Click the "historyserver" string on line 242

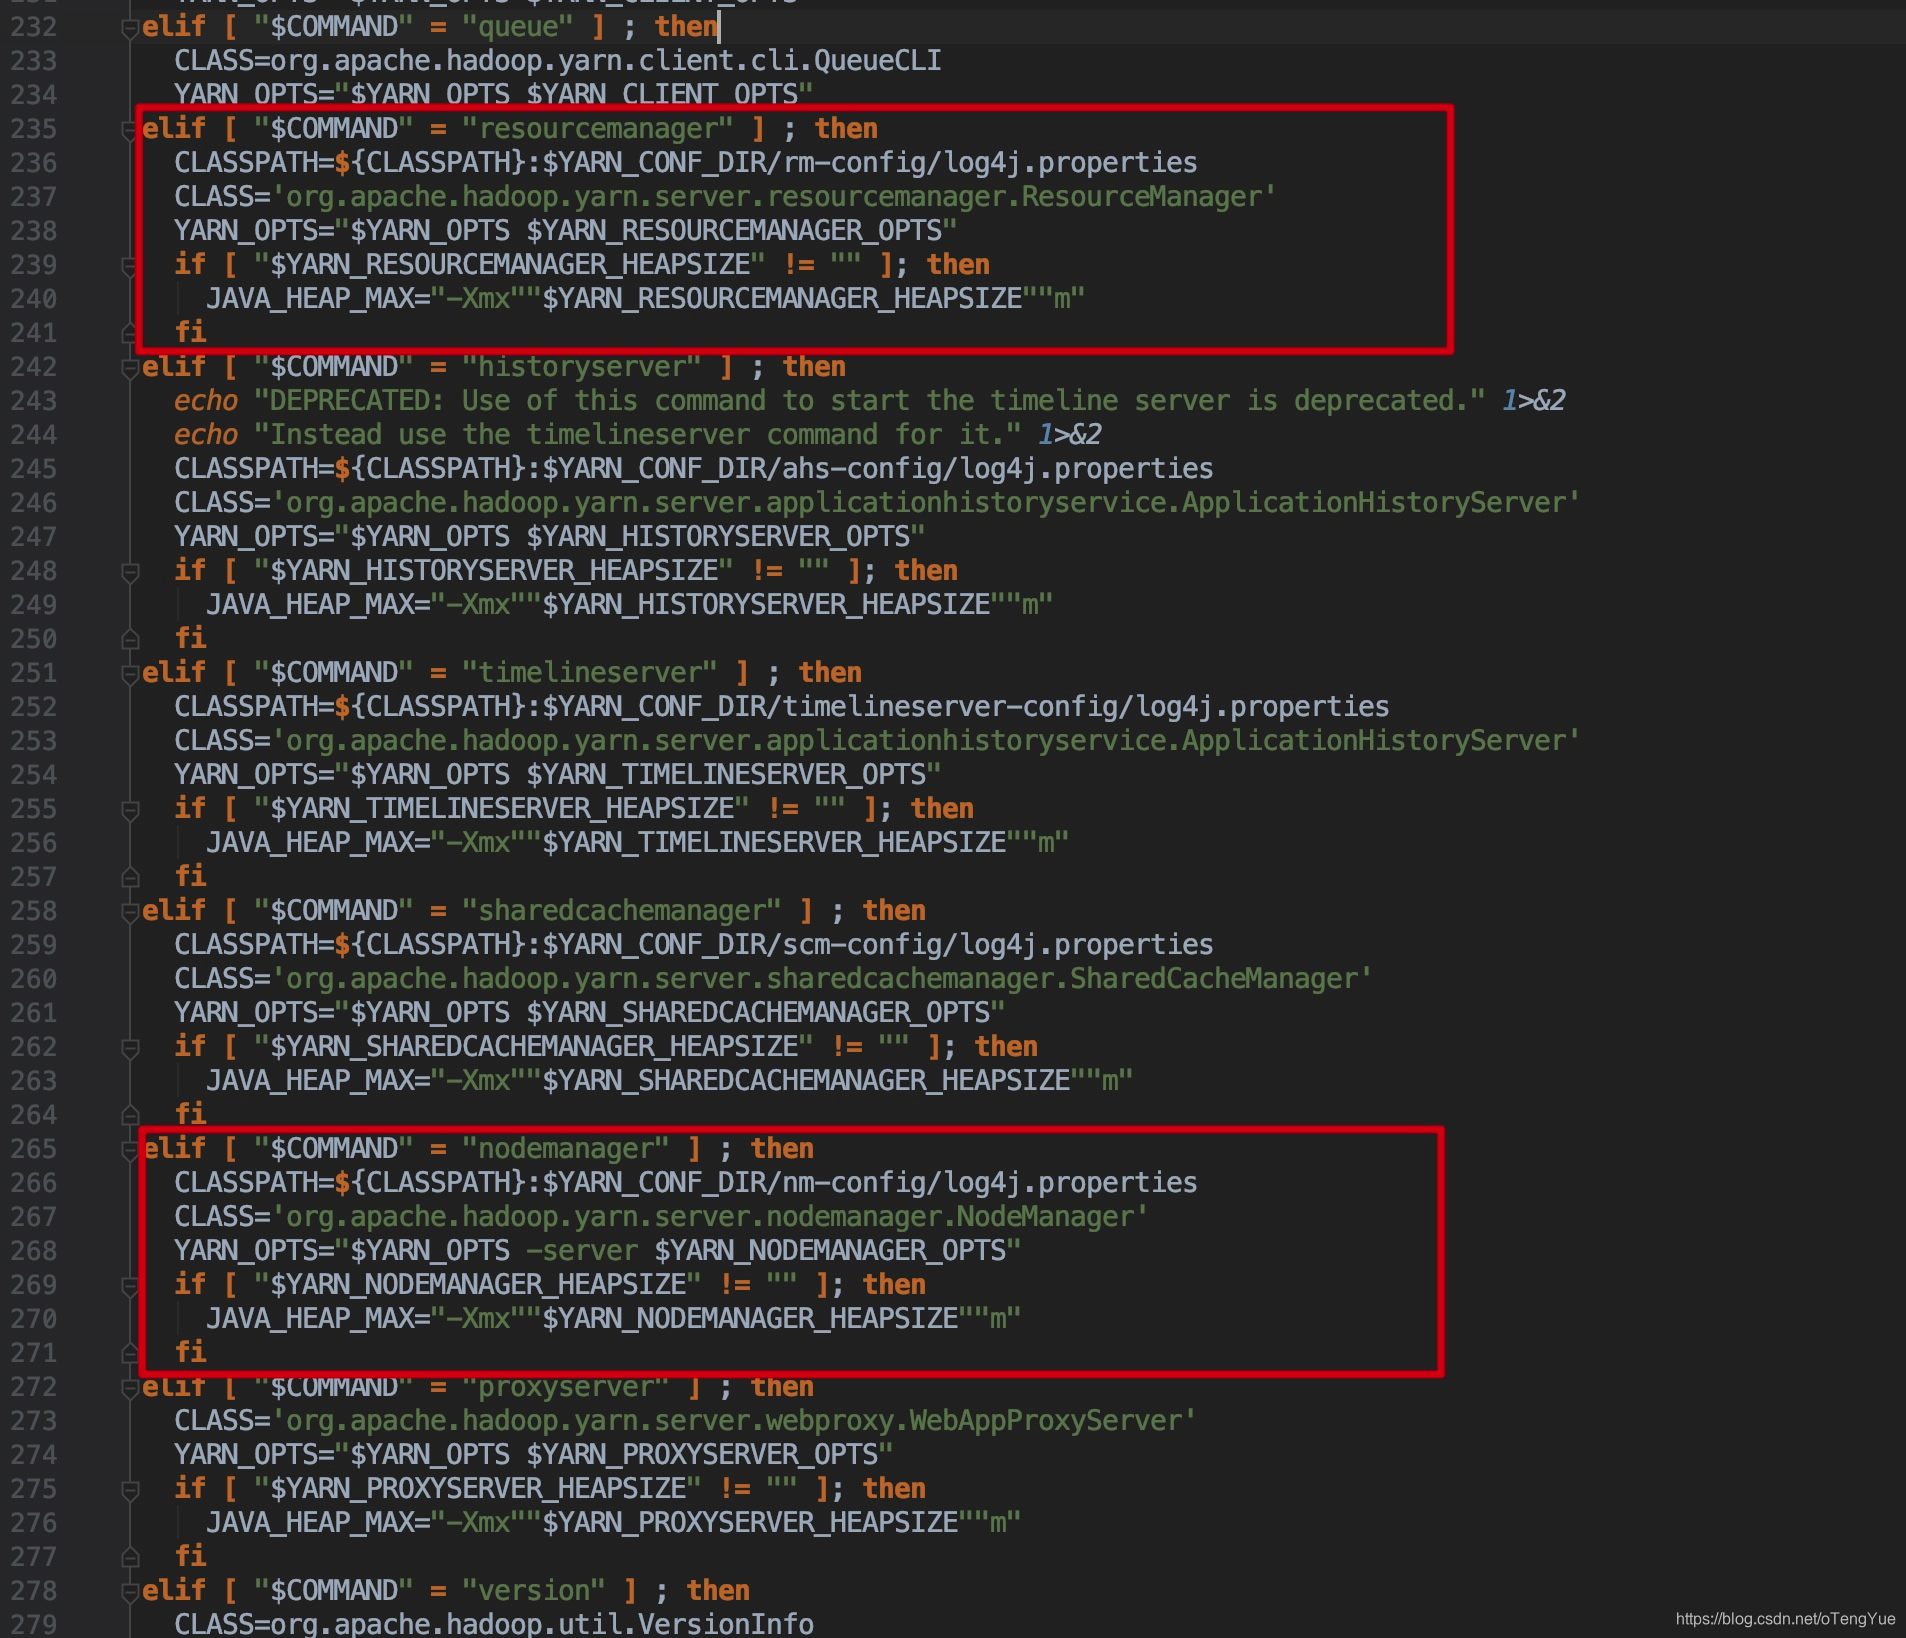582,367
